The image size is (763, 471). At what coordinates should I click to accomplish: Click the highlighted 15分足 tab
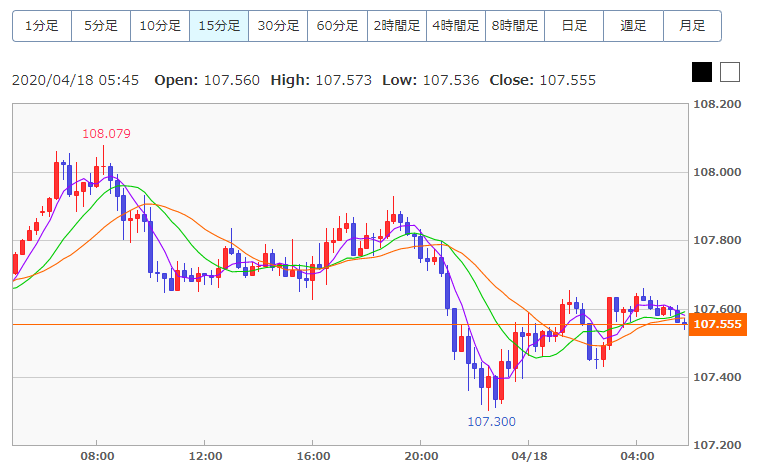219,26
